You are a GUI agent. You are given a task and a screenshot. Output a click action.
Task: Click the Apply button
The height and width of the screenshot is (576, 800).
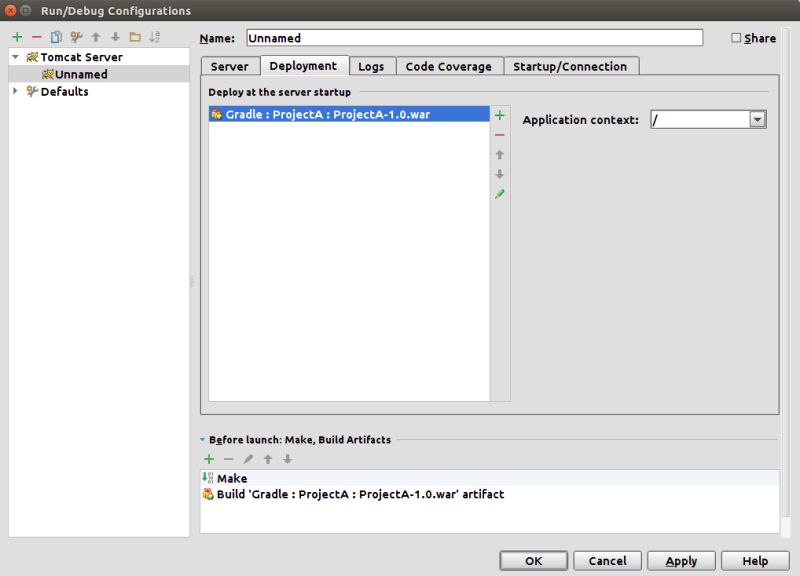pos(681,560)
